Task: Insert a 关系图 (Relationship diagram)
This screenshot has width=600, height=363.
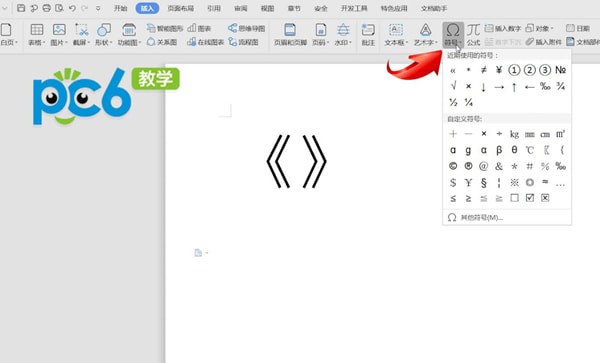Action: tap(162, 42)
